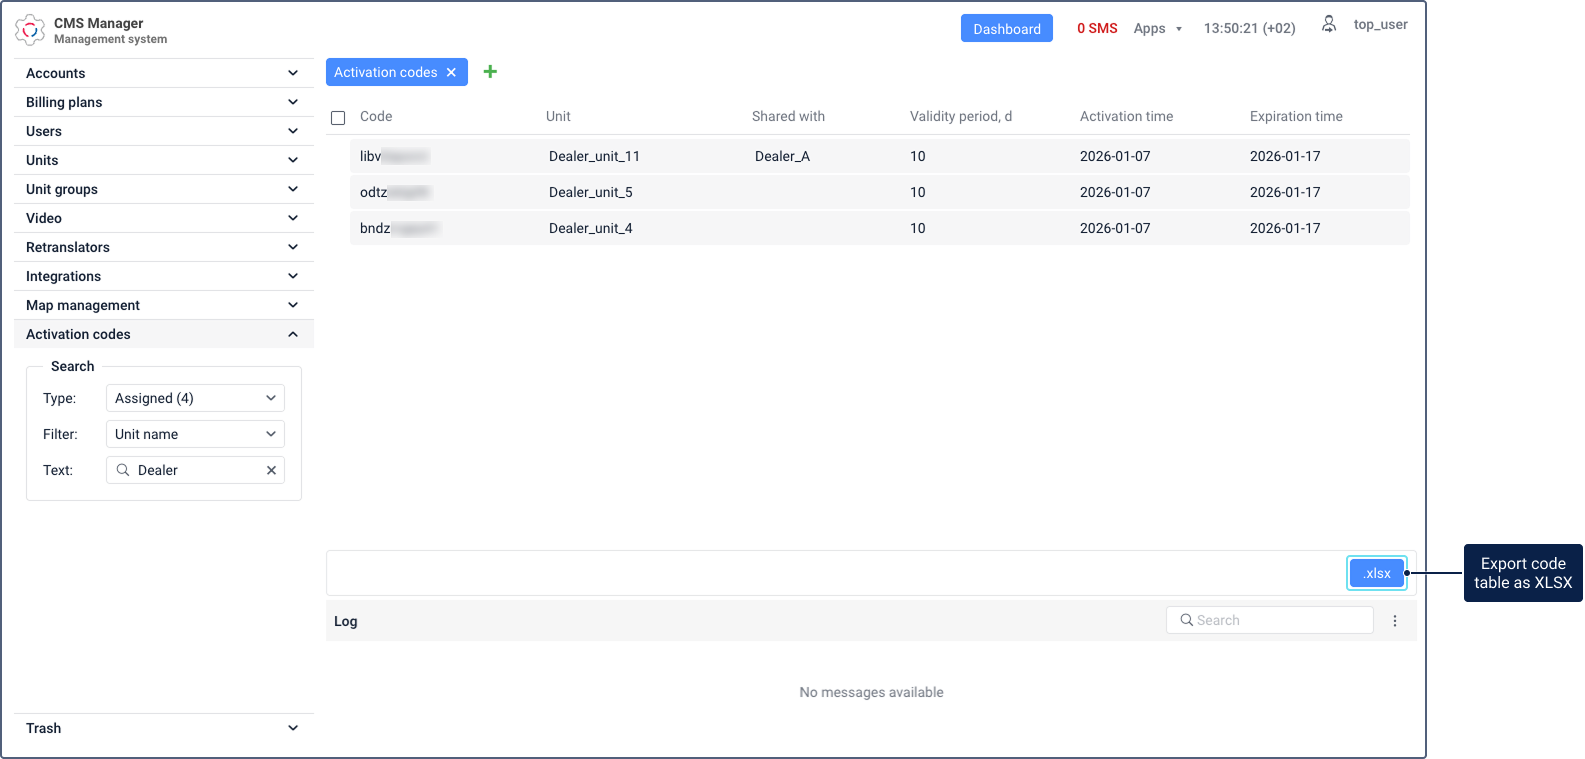Sort by Validity period, d column header
Viewport: 1585px width, 759px height.
[x=961, y=116]
